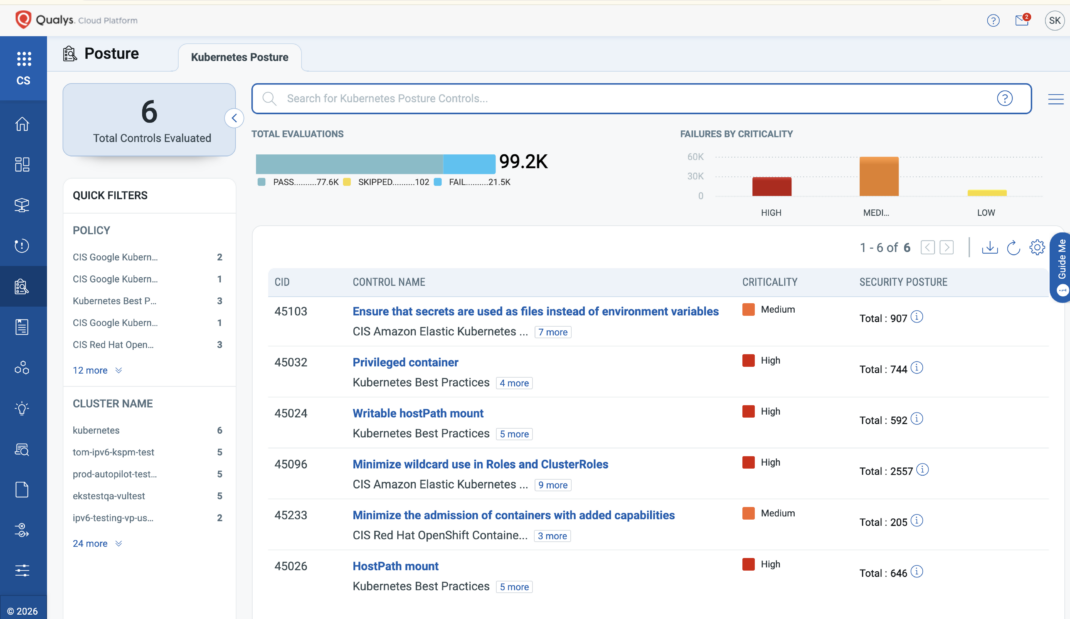Viewport: 1070px width, 619px height.
Task: Expand 24 more cluster names
Action: [97, 543]
